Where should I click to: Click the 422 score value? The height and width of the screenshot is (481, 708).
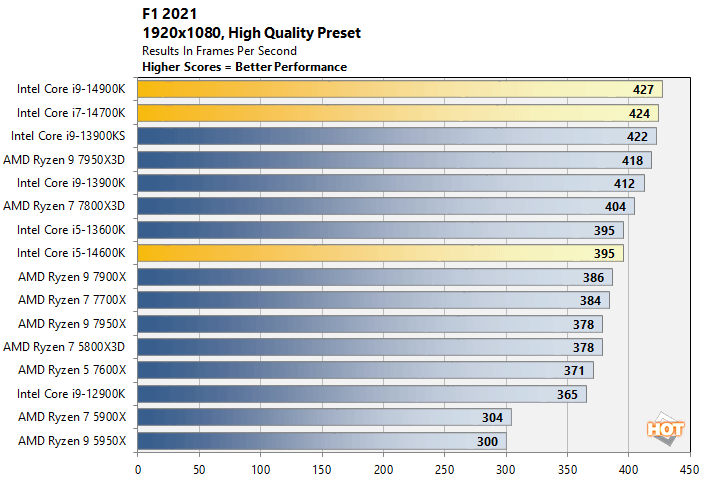coord(637,137)
